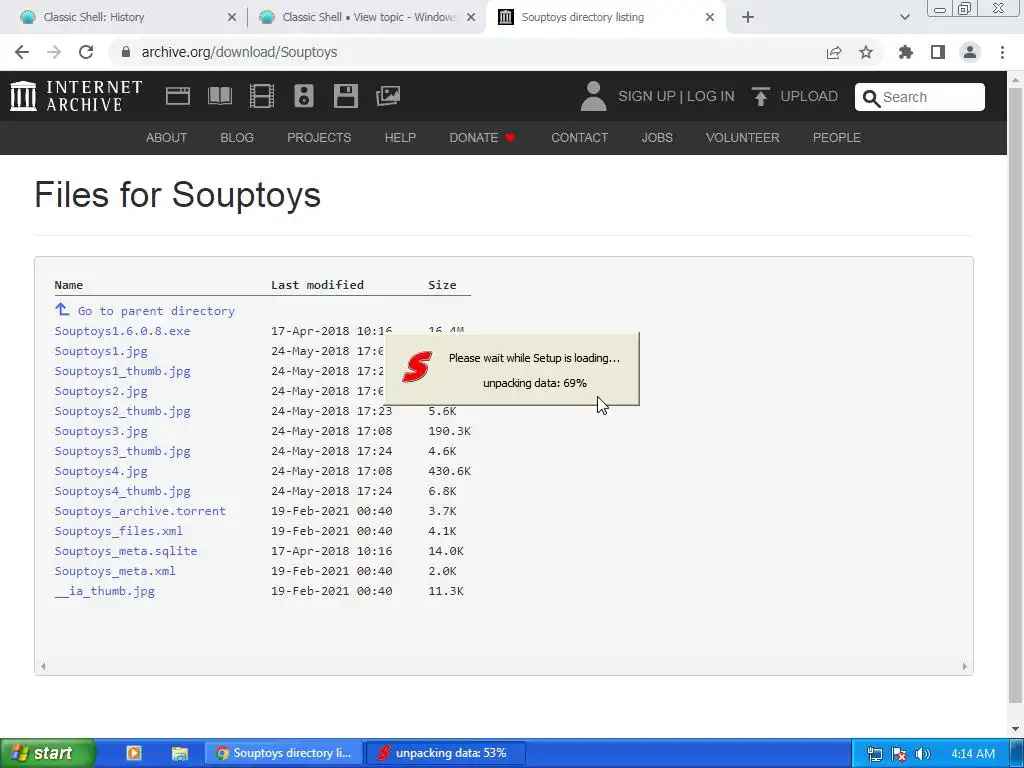Open Souptoys_files.xml link
The height and width of the screenshot is (768, 1024).
pyautogui.click(x=118, y=531)
